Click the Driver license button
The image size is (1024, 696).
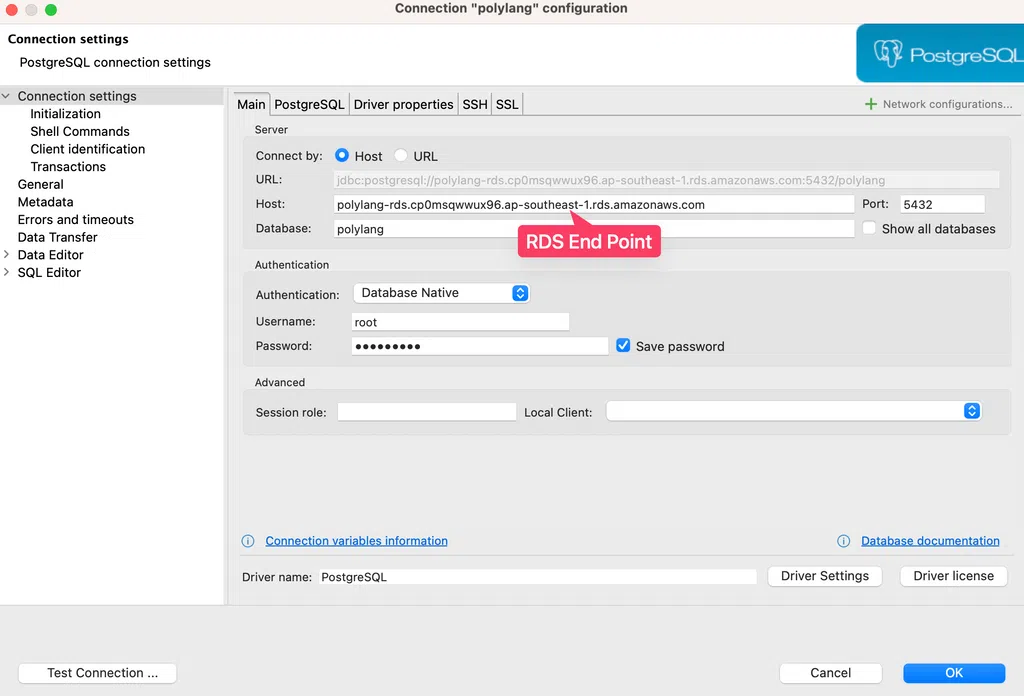click(953, 576)
